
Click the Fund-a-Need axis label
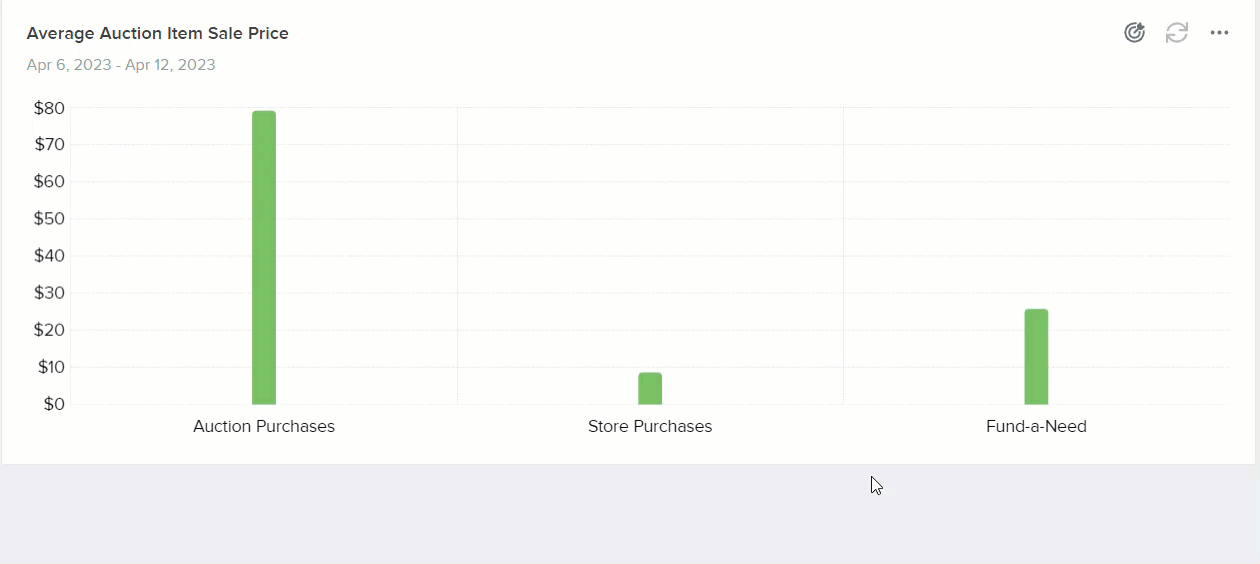click(1036, 426)
